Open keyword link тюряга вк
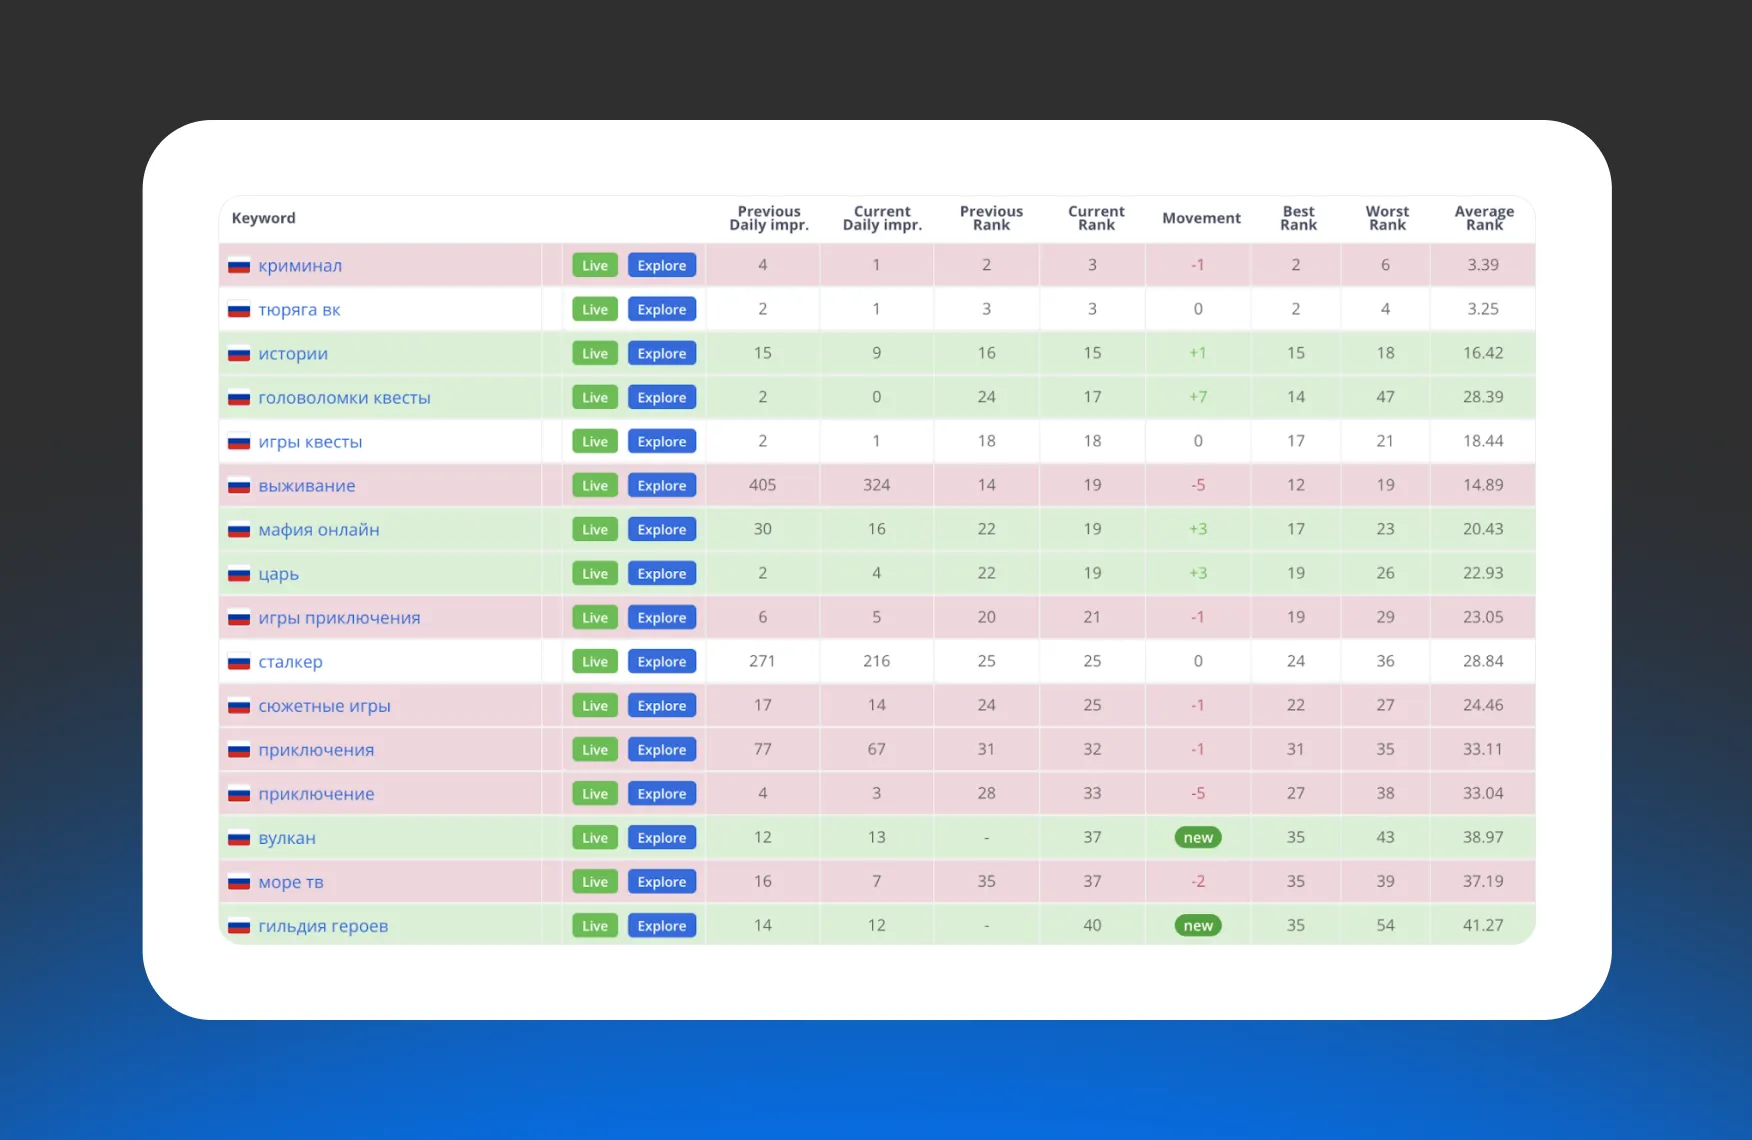This screenshot has width=1752, height=1140. tap(299, 310)
